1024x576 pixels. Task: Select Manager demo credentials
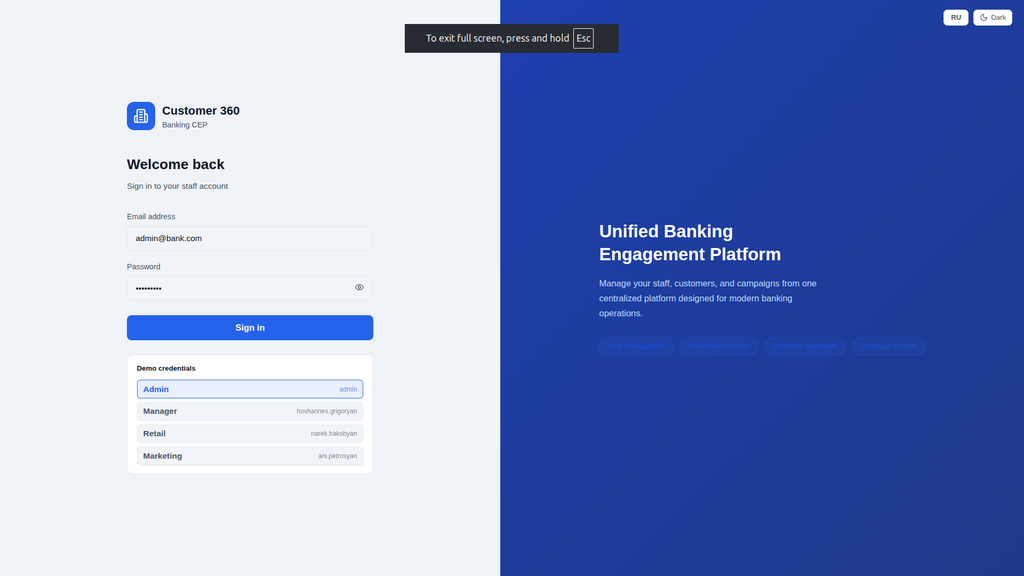[249, 411]
